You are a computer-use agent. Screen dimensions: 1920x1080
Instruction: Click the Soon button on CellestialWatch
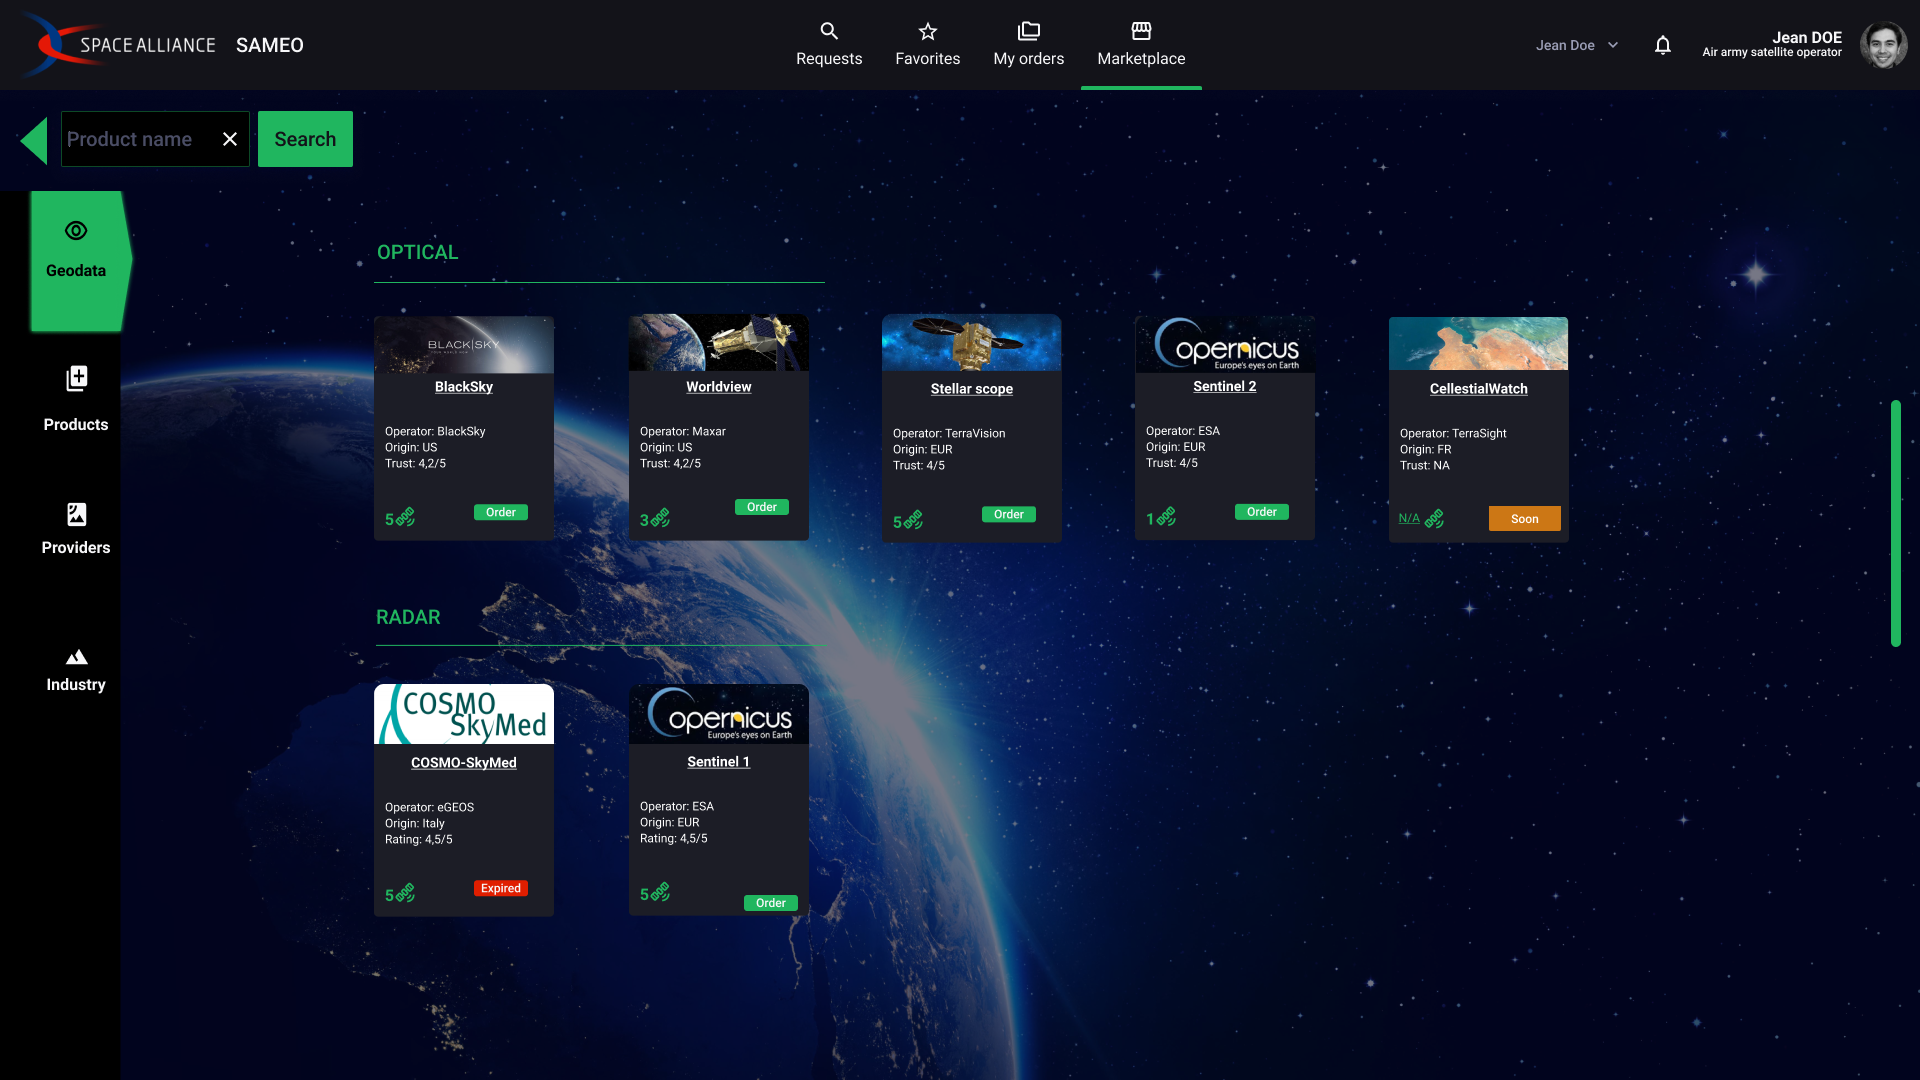(1525, 519)
